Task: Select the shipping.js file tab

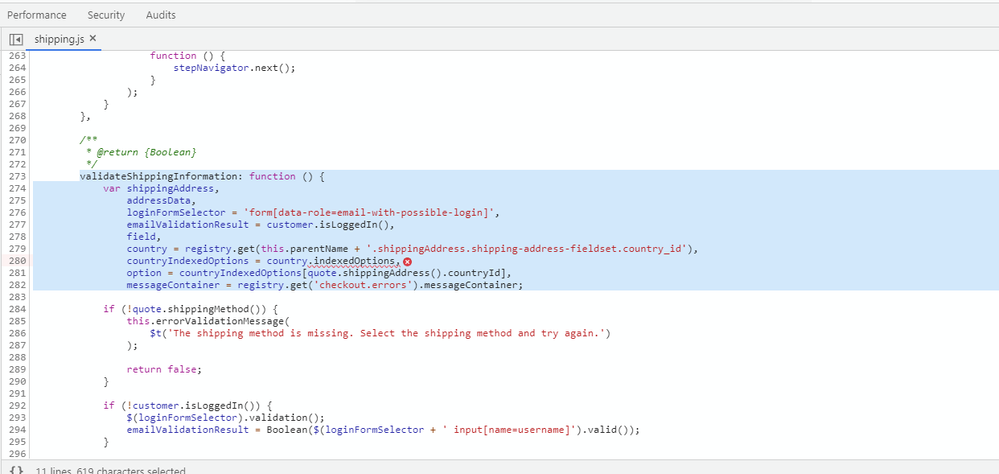Action: pyautogui.click(x=59, y=39)
